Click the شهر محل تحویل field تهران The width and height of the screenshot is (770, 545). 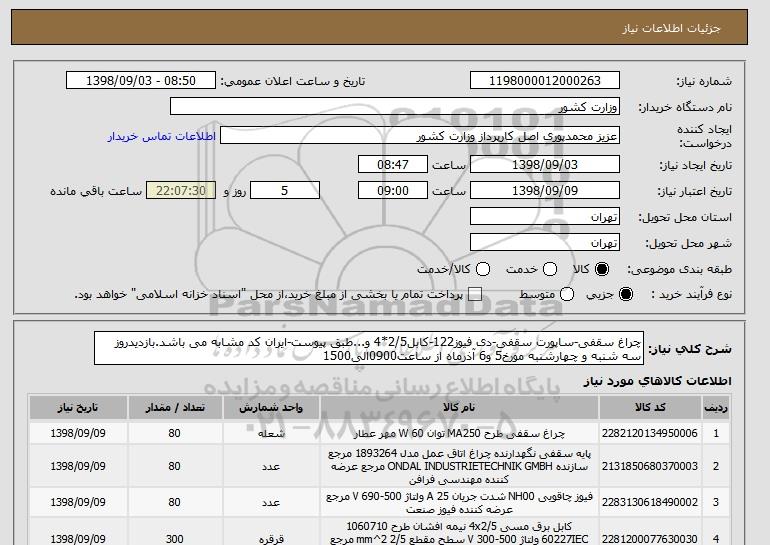click(x=545, y=243)
